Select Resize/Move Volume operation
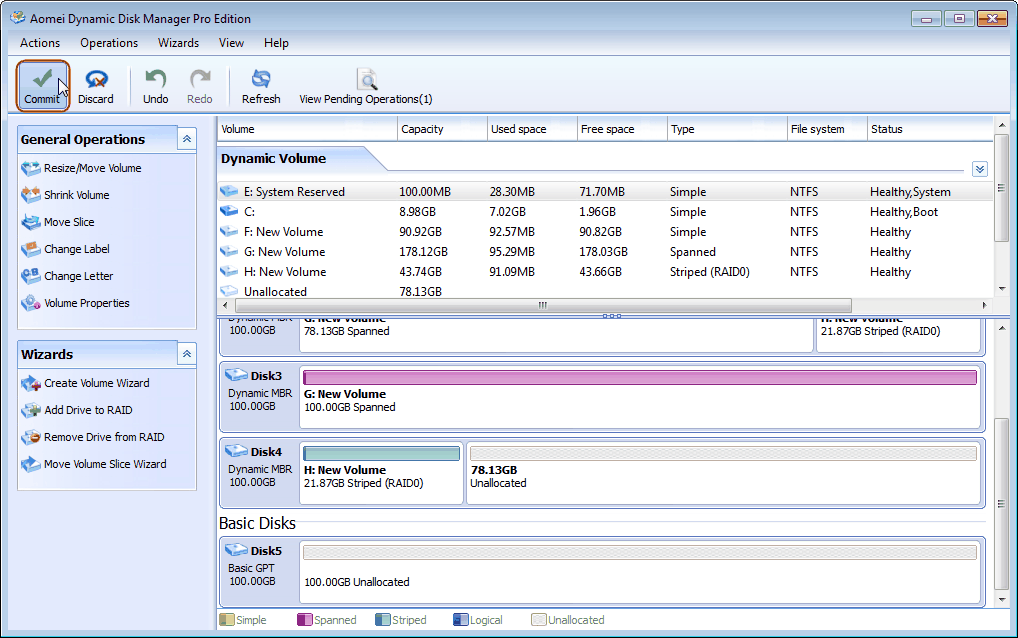 coord(92,168)
